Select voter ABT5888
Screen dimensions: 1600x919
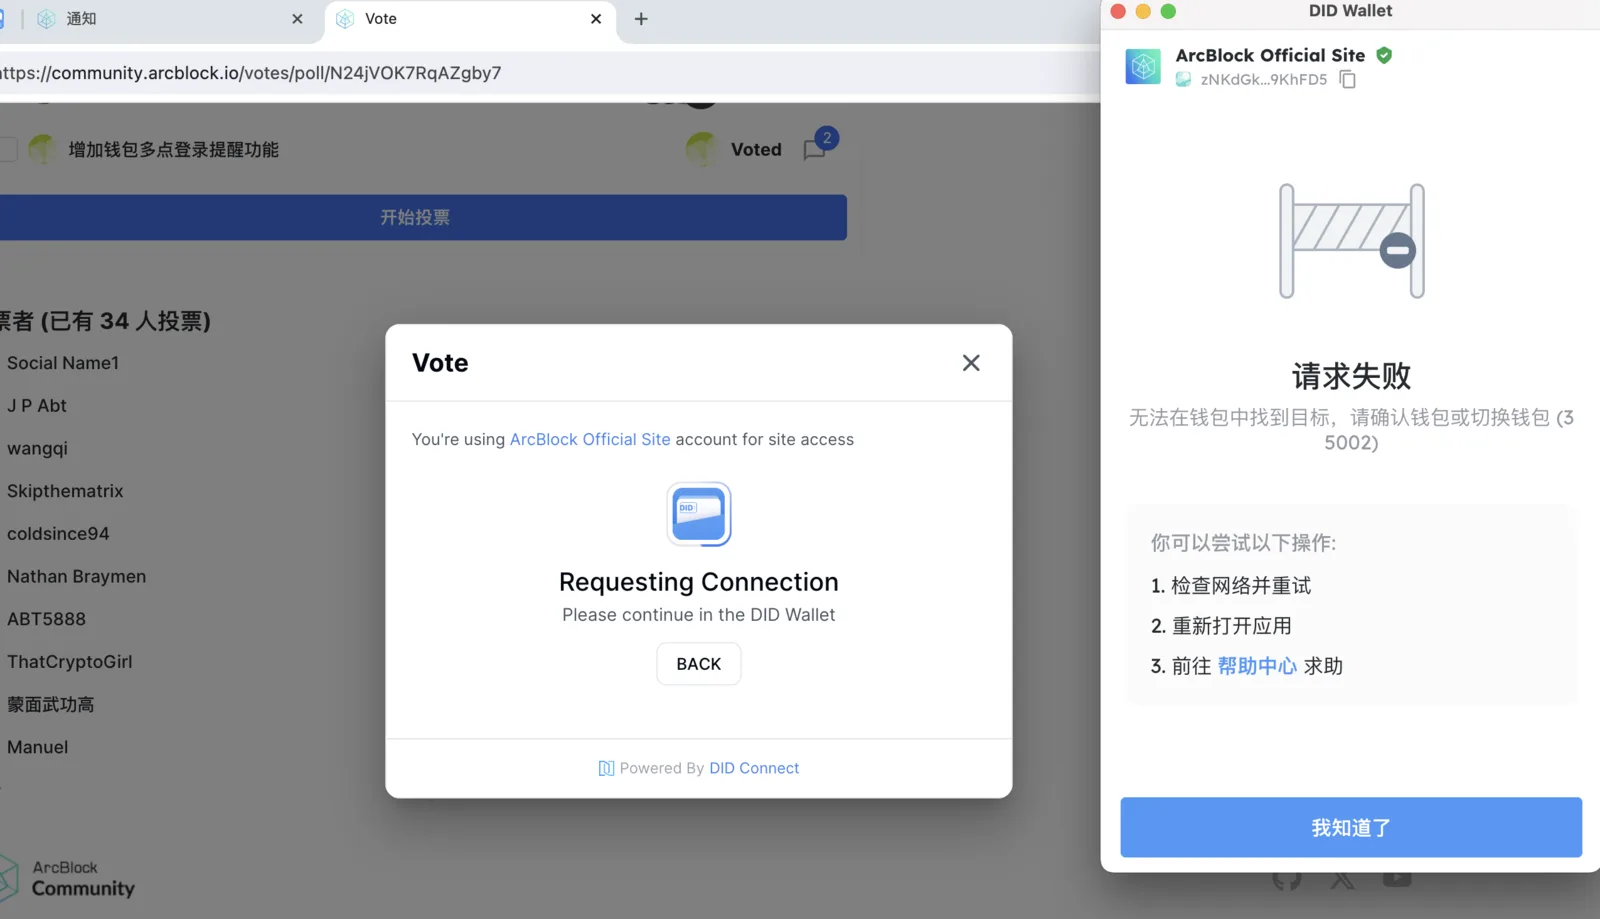click(x=46, y=619)
